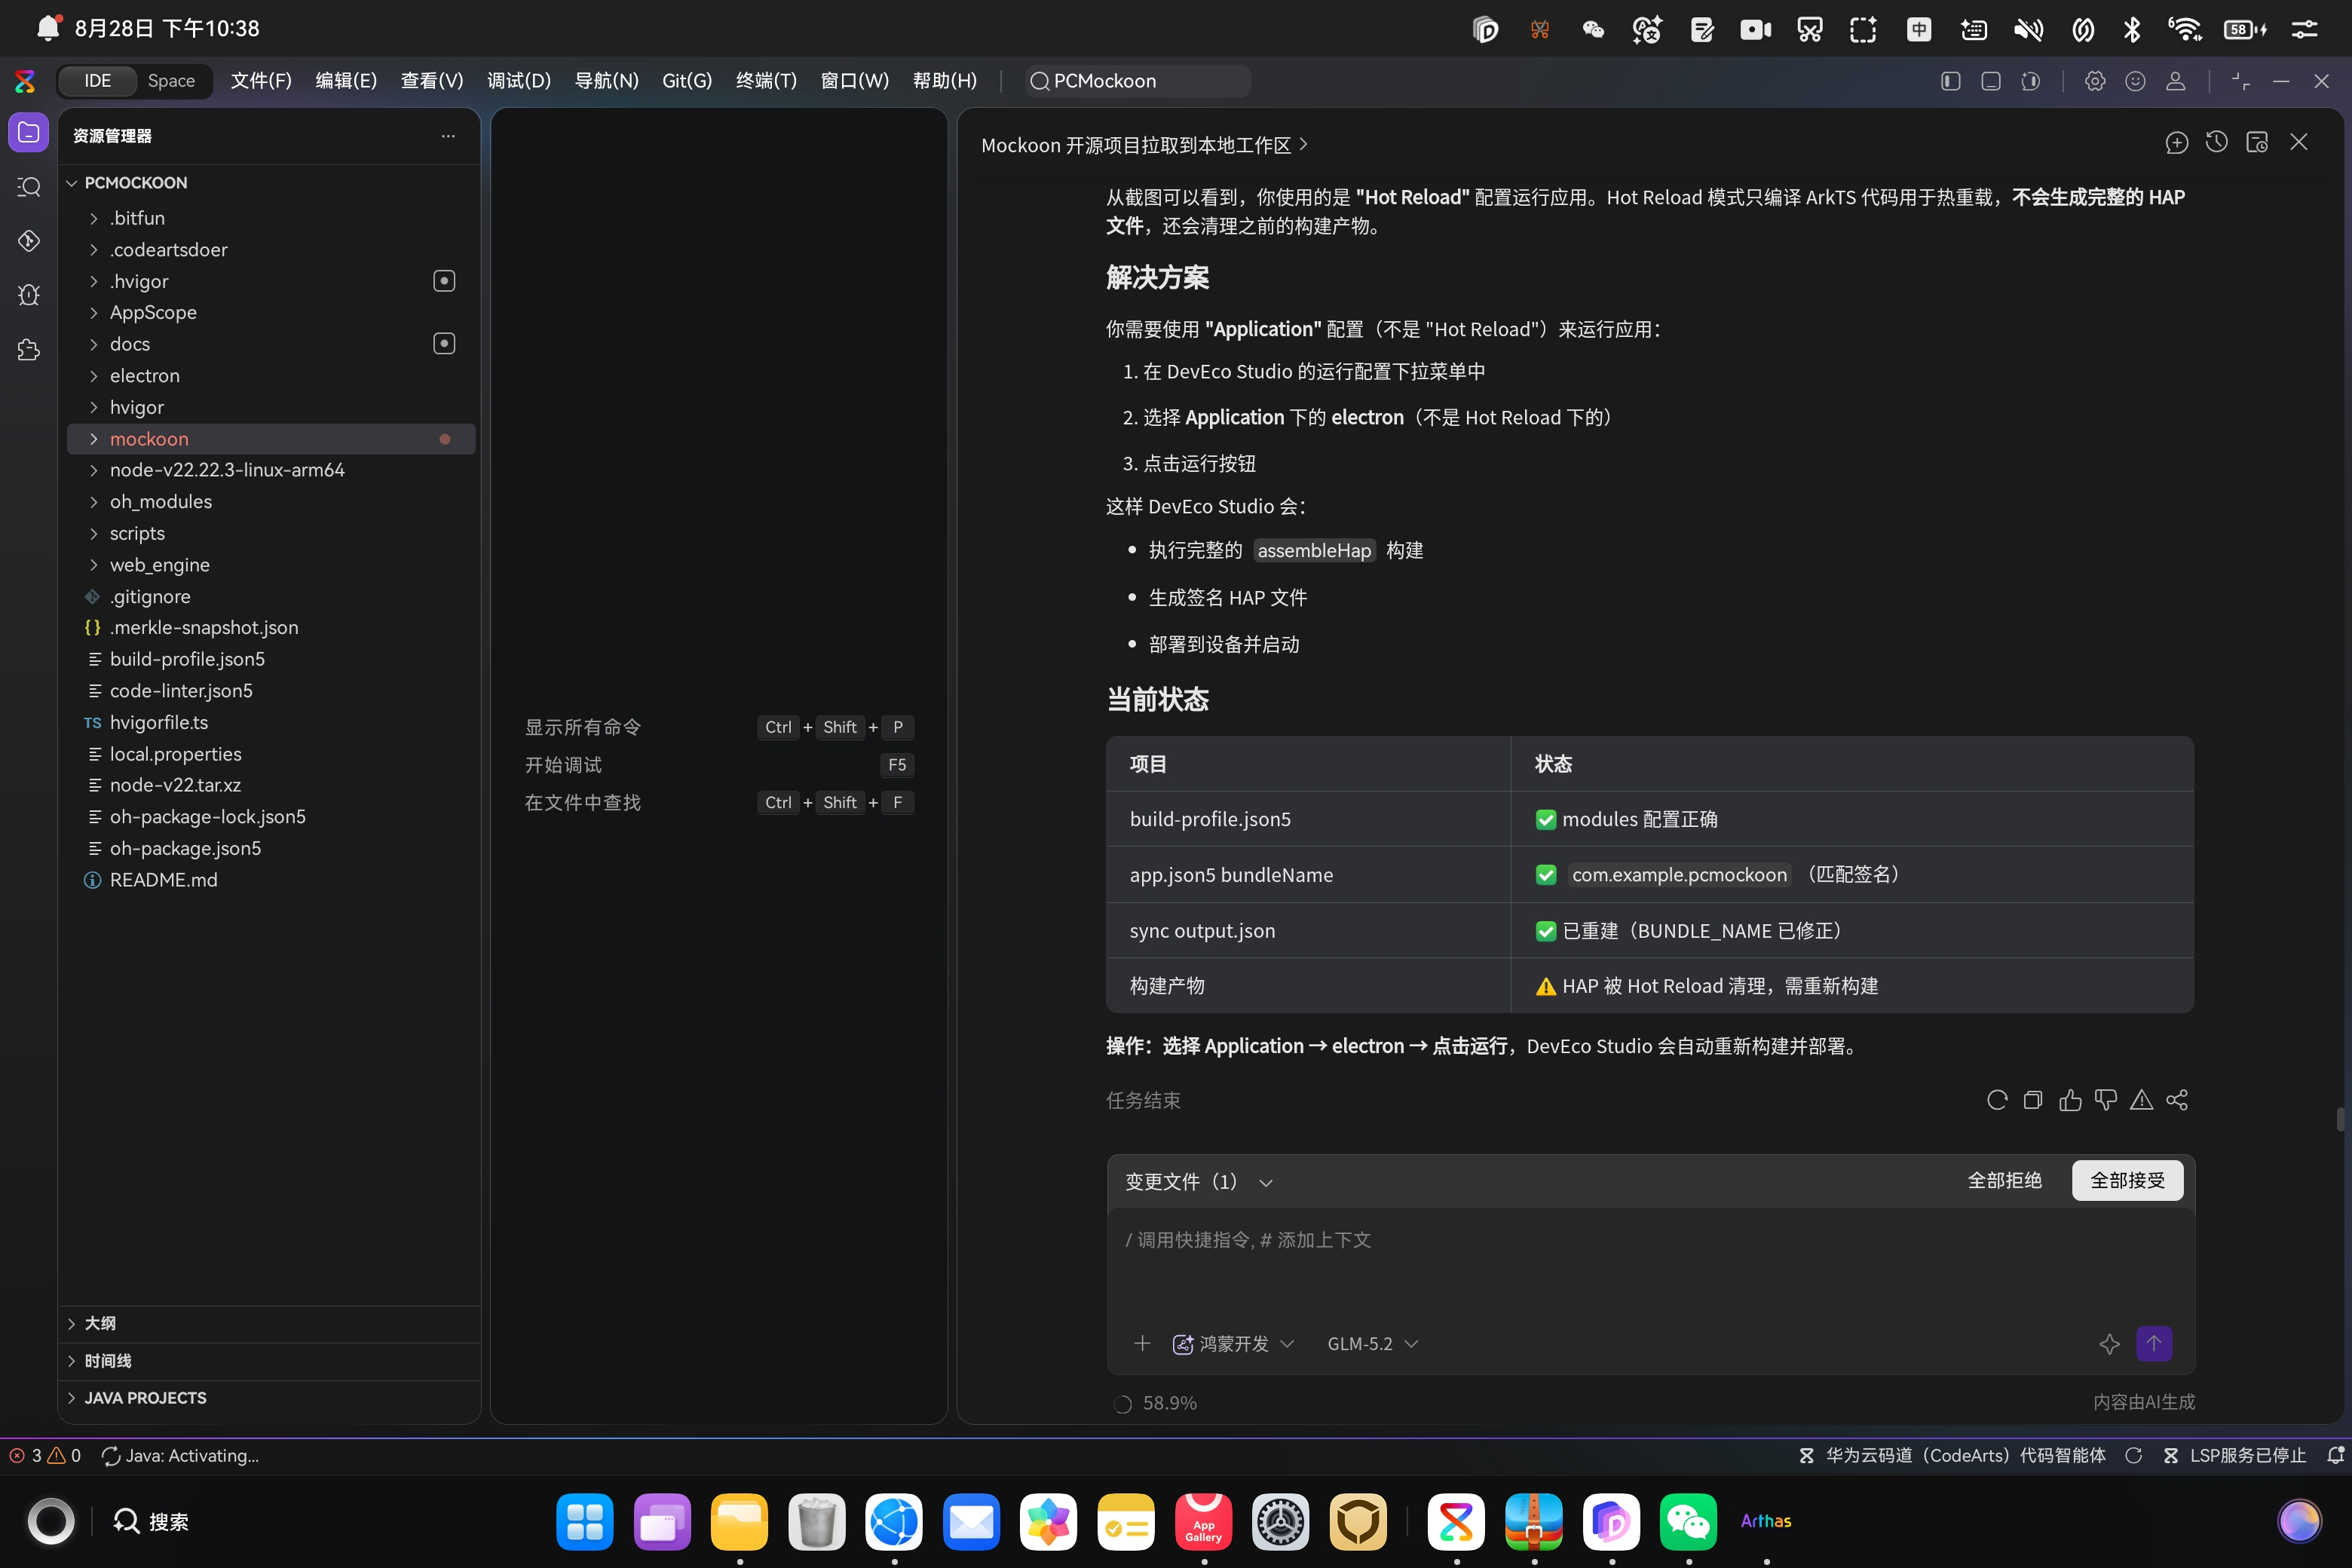Screen dimensions: 2352x1568
Task: Open the Debug bug icon in sidebar
Action: point(28,295)
